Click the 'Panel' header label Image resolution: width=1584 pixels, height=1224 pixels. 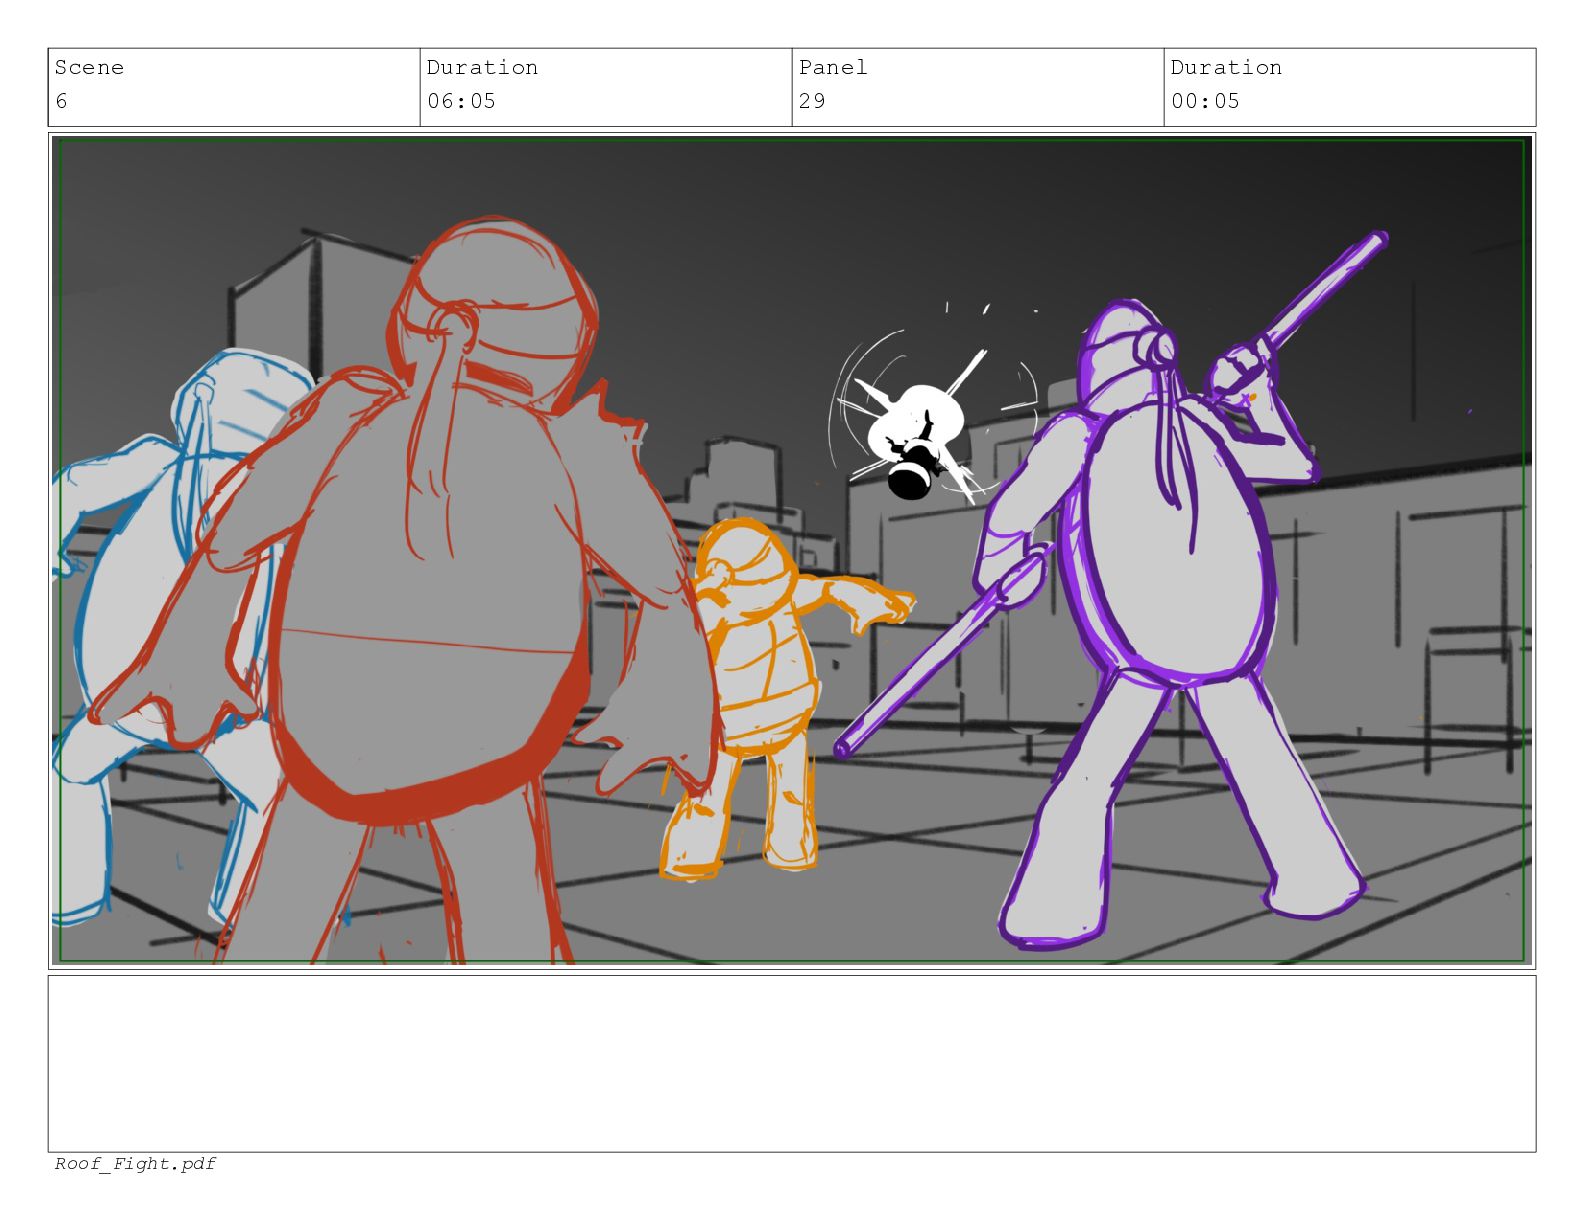[833, 68]
